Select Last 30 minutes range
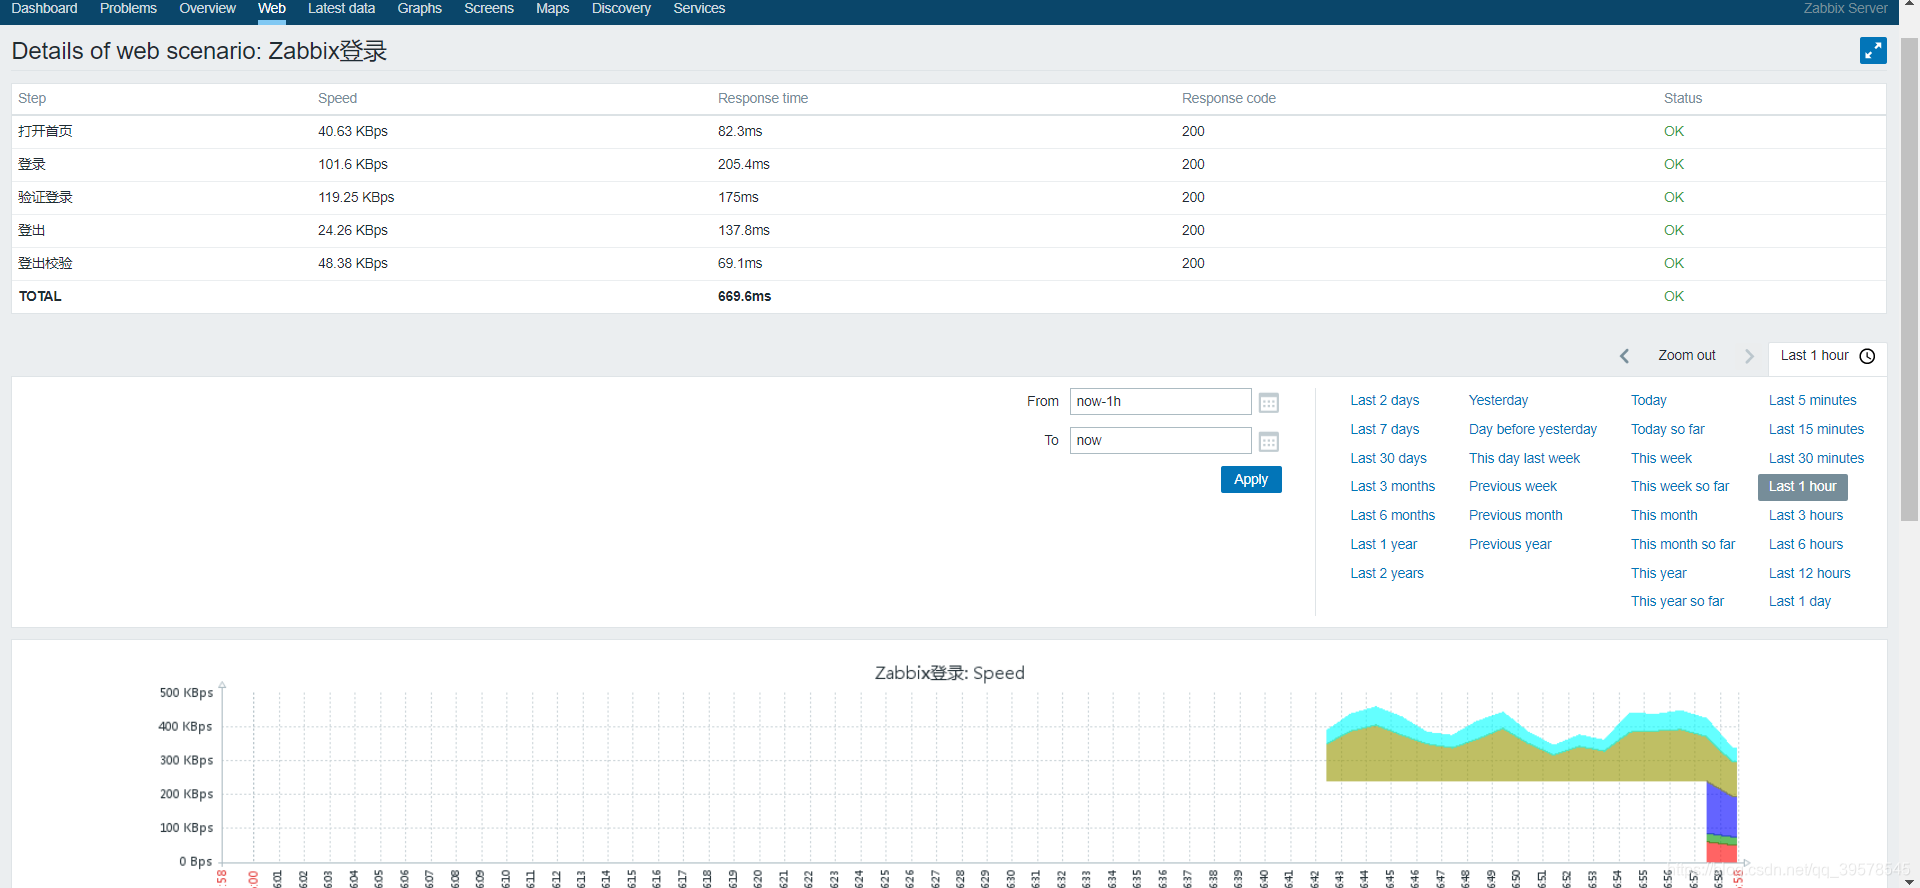 pyautogui.click(x=1816, y=459)
